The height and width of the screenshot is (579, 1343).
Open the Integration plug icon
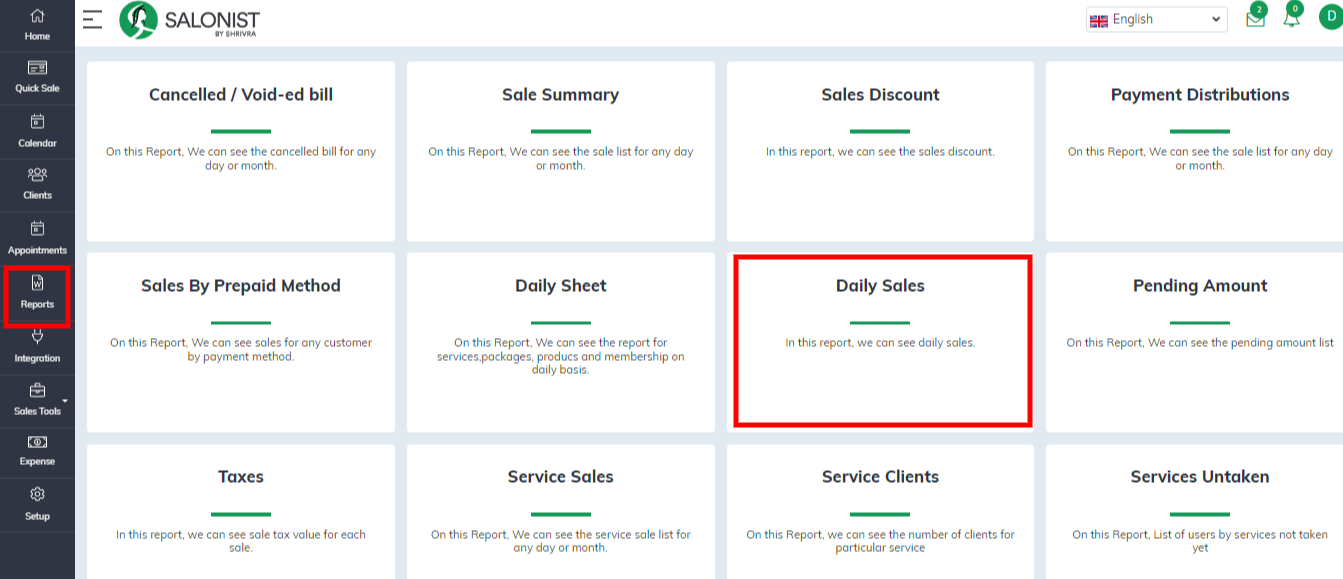[37, 337]
